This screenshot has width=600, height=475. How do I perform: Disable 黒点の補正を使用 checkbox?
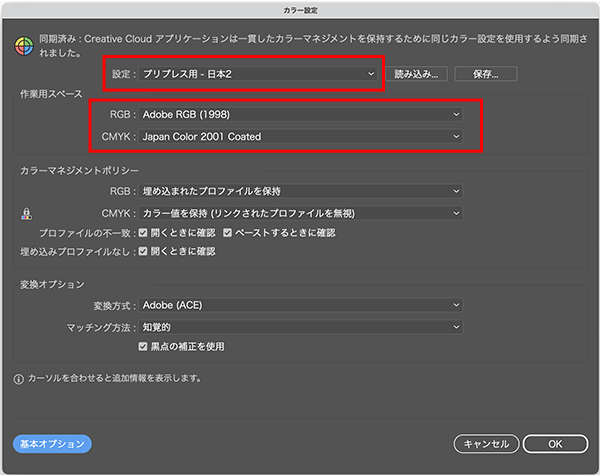pyautogui.click(x=144, y=346)
